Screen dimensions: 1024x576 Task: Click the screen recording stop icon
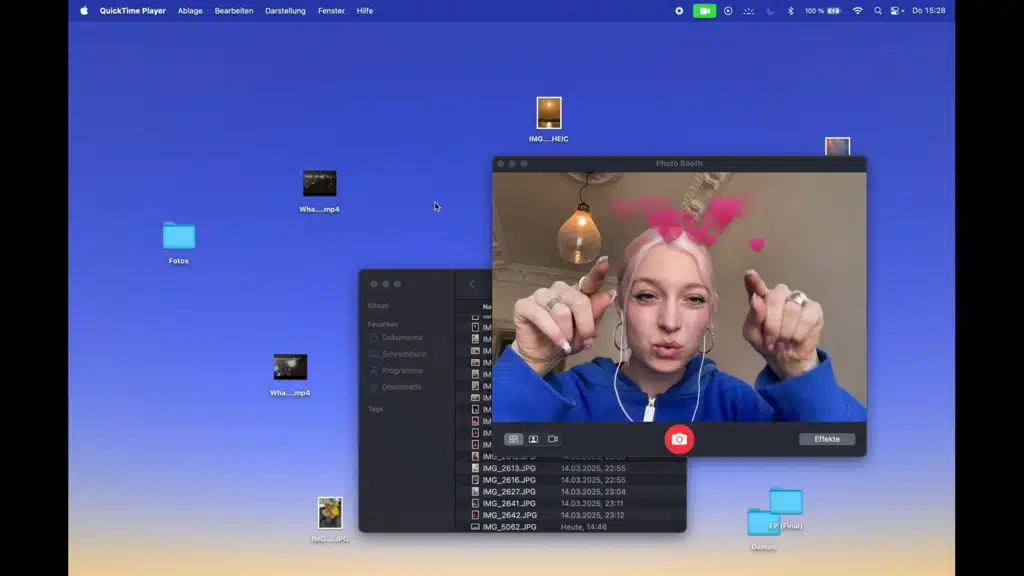[x=679, y=11]
